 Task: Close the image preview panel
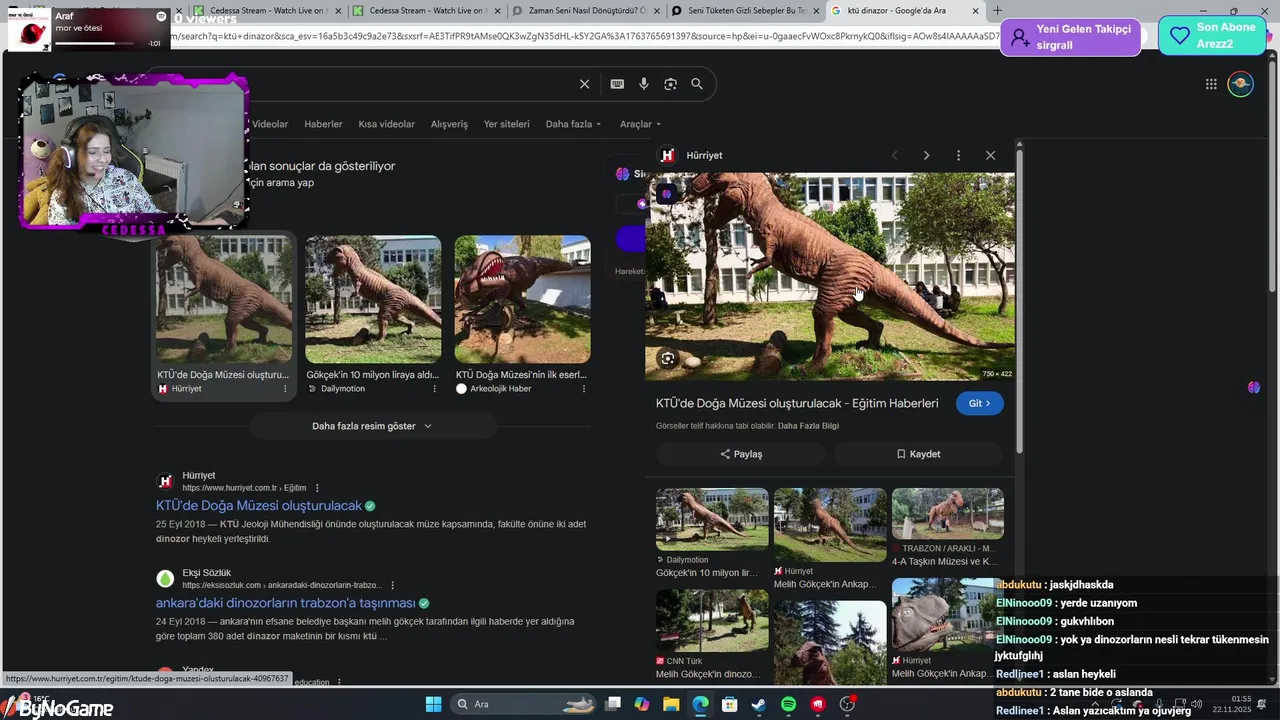pos(990,155)
